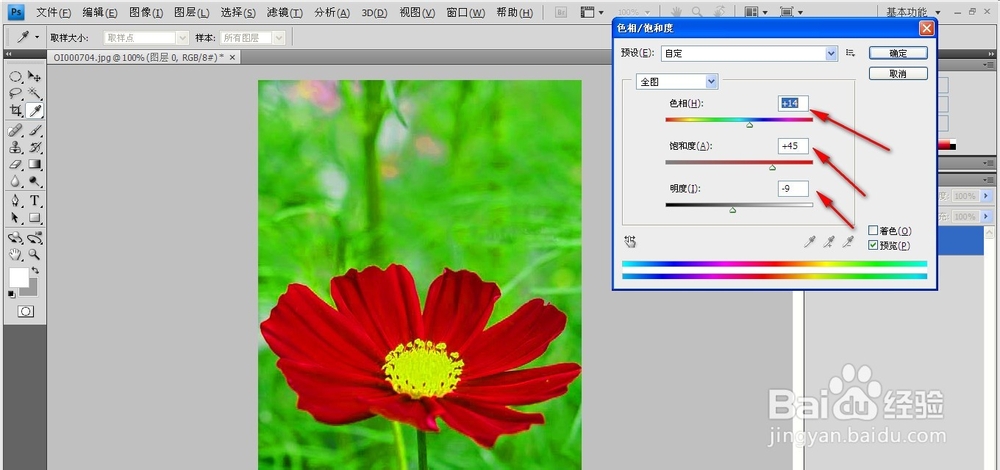Click the Add to Sample eyedropper
Viewport: 1000px width, 470px height.
(829, 241)
